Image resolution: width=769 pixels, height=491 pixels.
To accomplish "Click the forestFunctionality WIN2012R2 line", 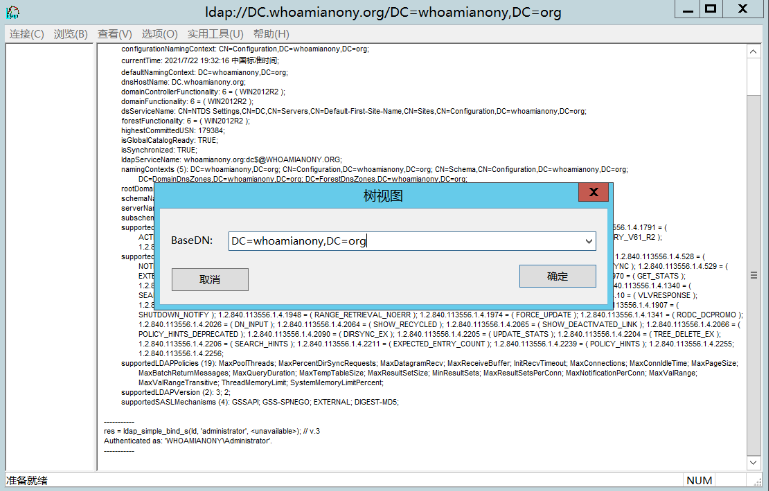I will tap(185, 121).
